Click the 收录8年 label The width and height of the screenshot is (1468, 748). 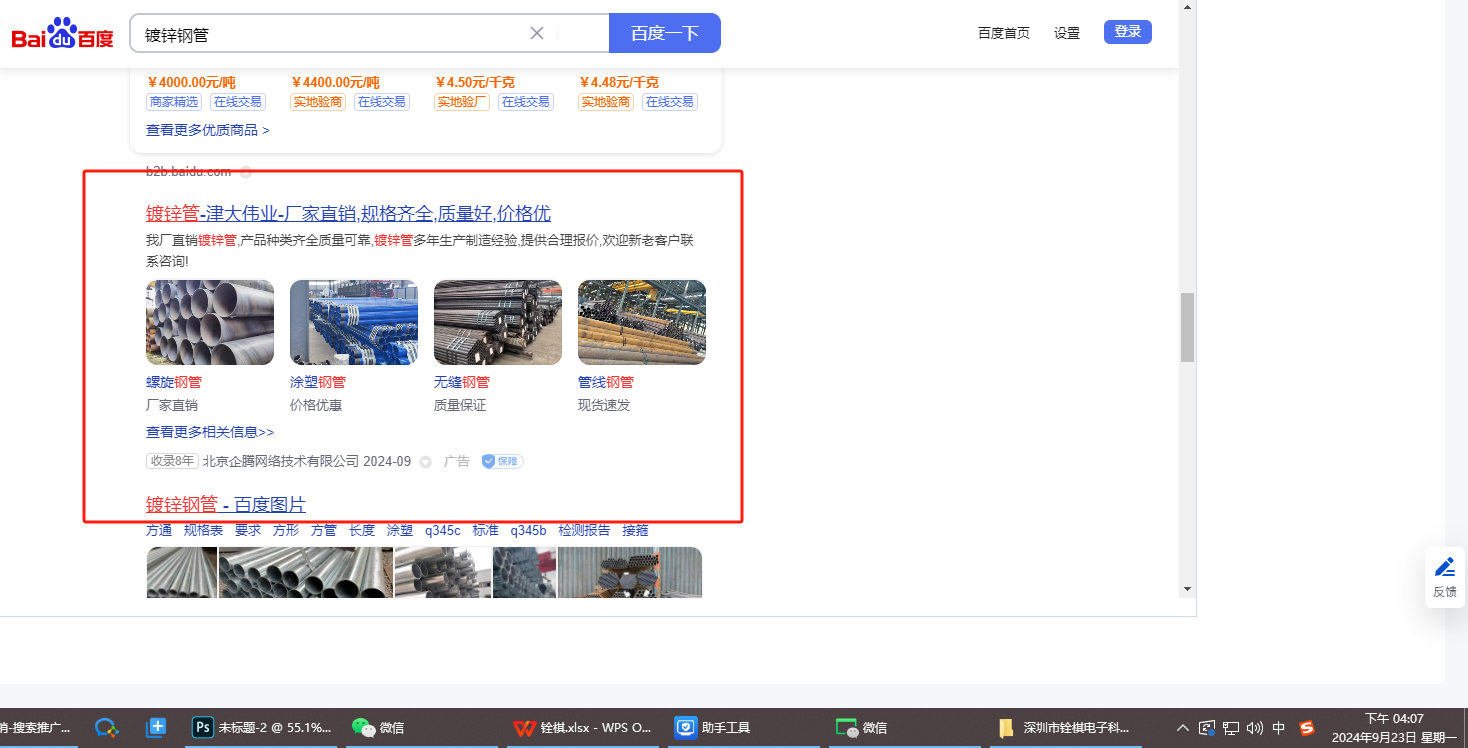click(x=172, y=461)
